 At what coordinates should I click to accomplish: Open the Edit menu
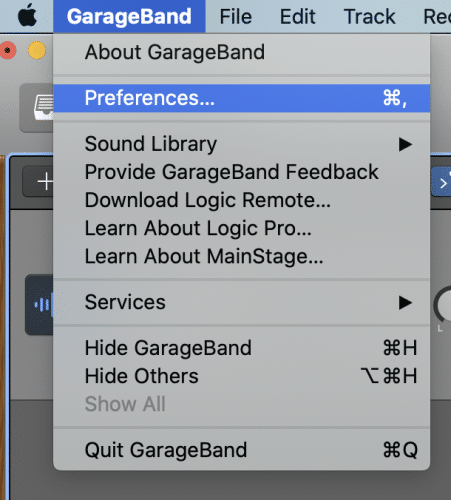coord(297,16)
